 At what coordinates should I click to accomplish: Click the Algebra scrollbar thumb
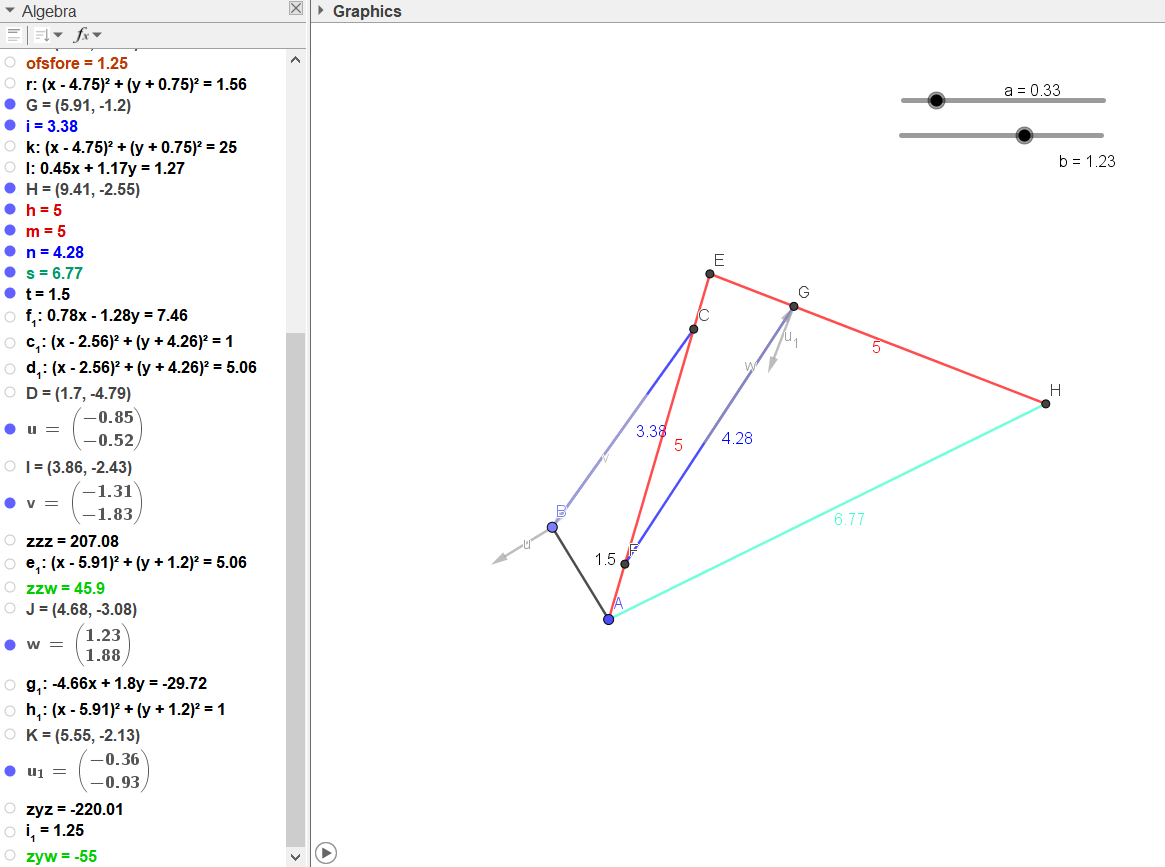pyautogui.click(x=295, y=588)
